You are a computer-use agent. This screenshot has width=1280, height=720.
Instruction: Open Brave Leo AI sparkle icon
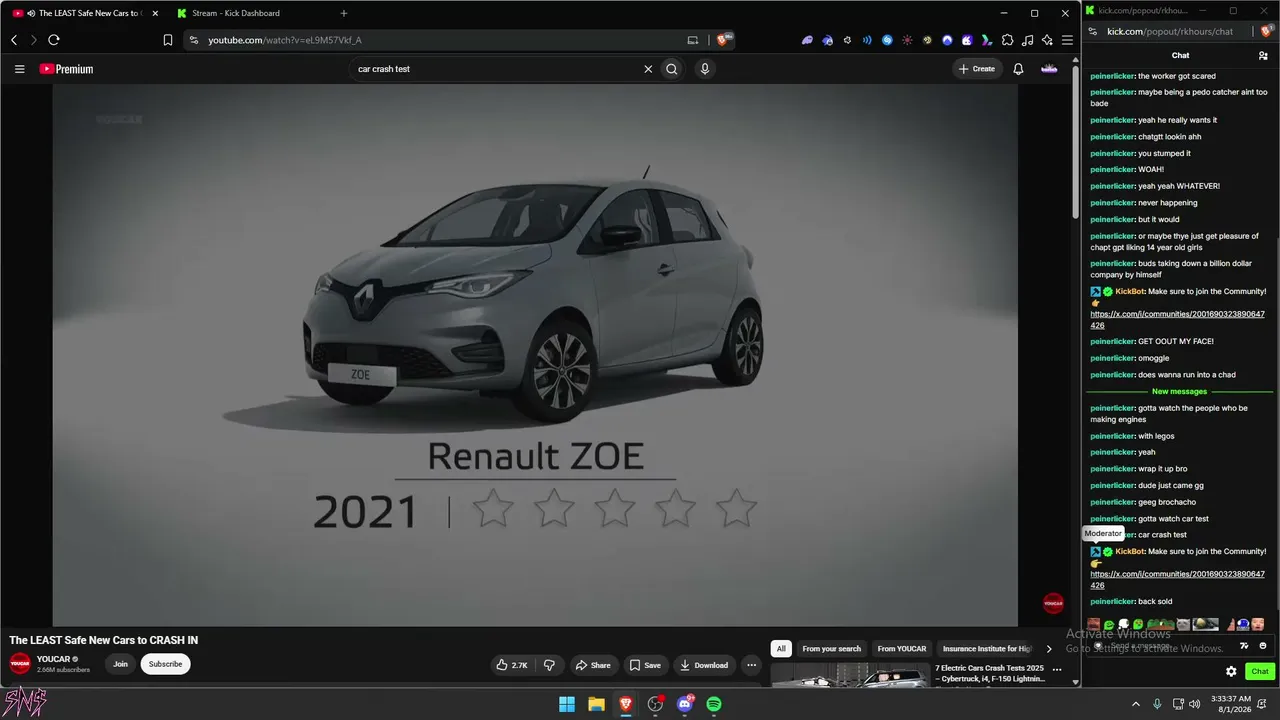point(1047,40)
